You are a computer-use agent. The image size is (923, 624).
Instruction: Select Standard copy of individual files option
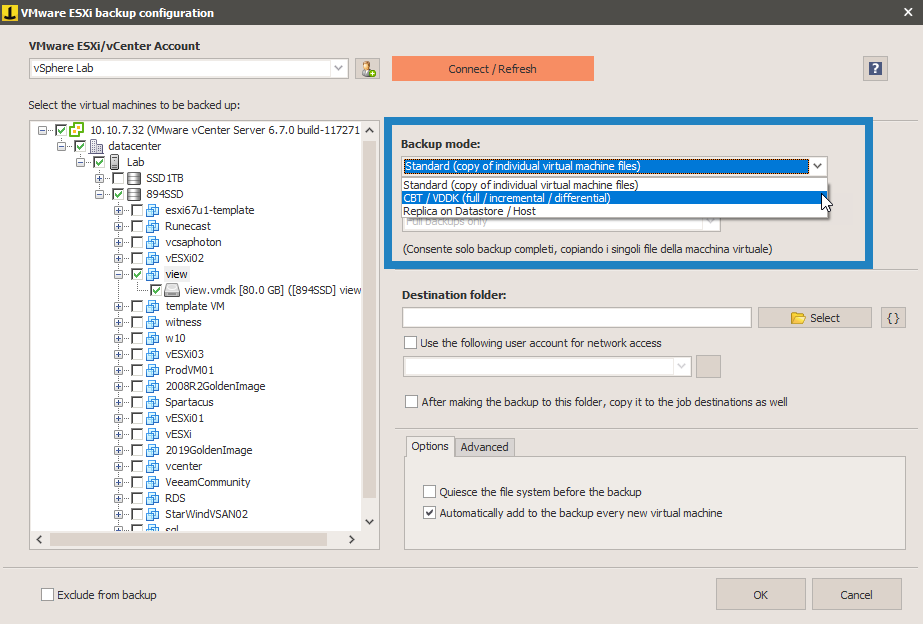(615, 185)
